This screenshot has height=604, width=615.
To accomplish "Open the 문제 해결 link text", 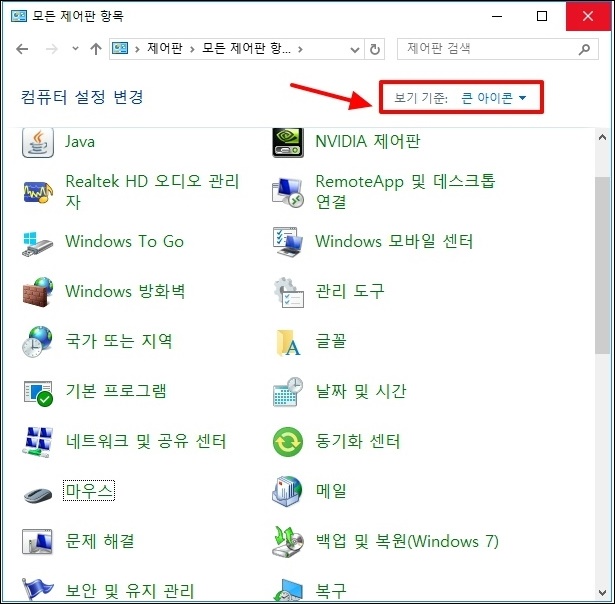I will click(100, 541).
